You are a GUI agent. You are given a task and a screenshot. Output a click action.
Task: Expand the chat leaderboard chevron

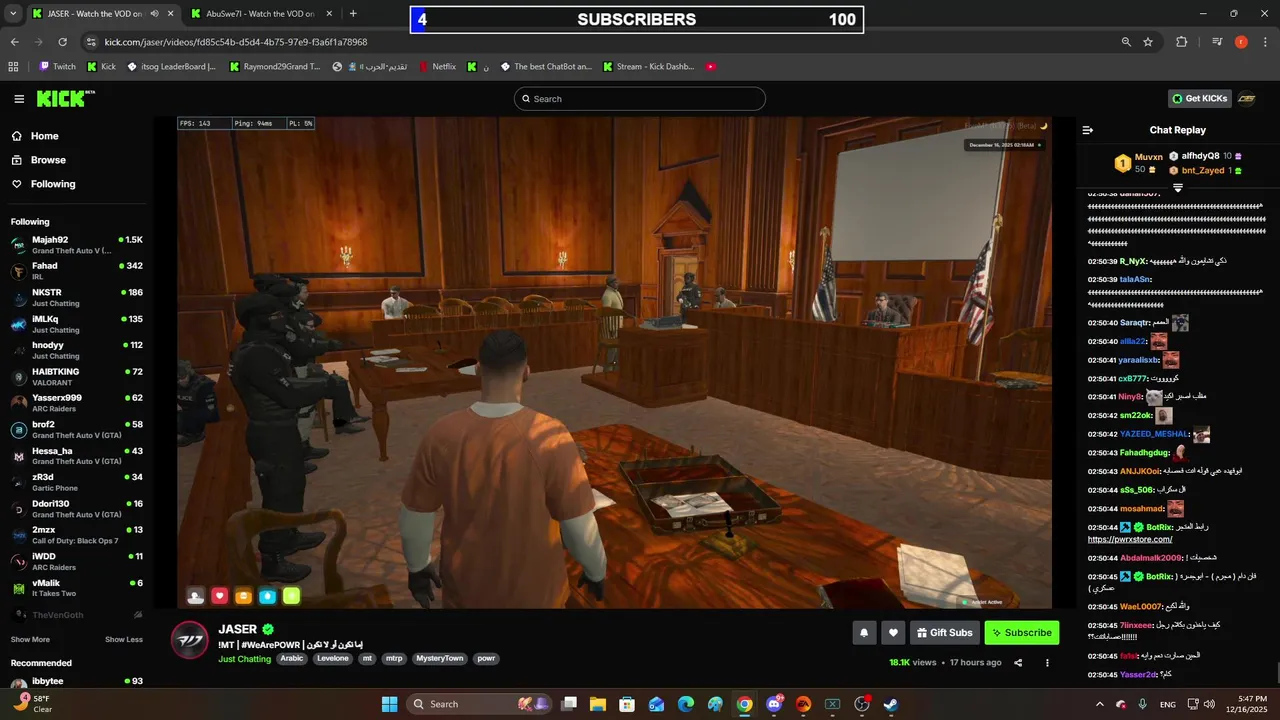point(1178,188)
